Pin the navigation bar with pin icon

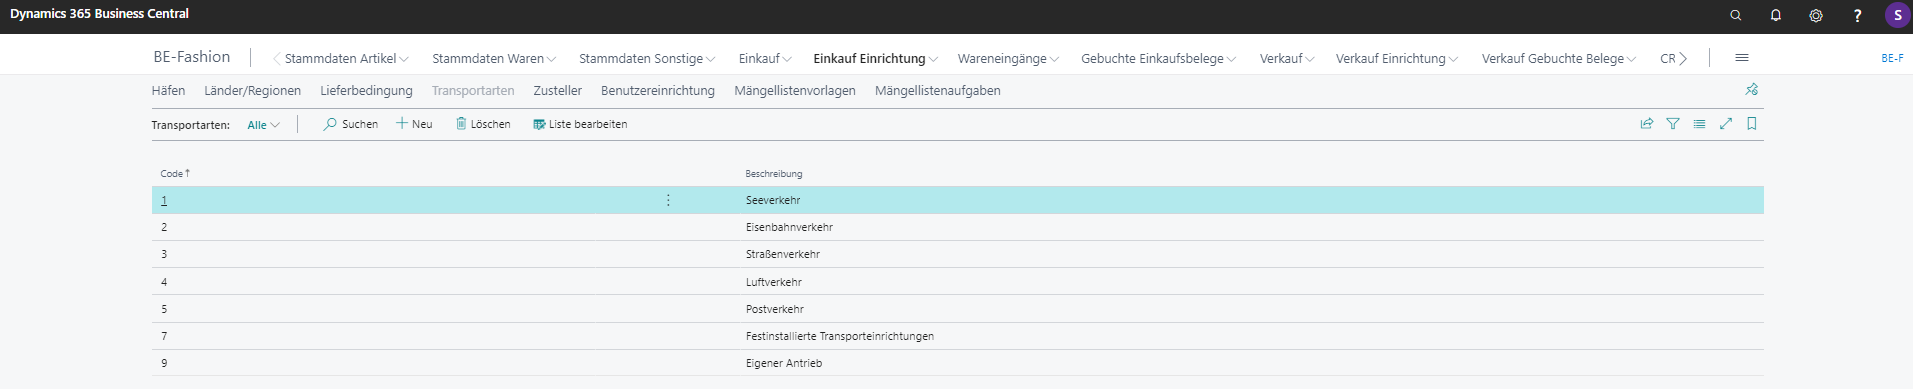tap(1751, 90)
